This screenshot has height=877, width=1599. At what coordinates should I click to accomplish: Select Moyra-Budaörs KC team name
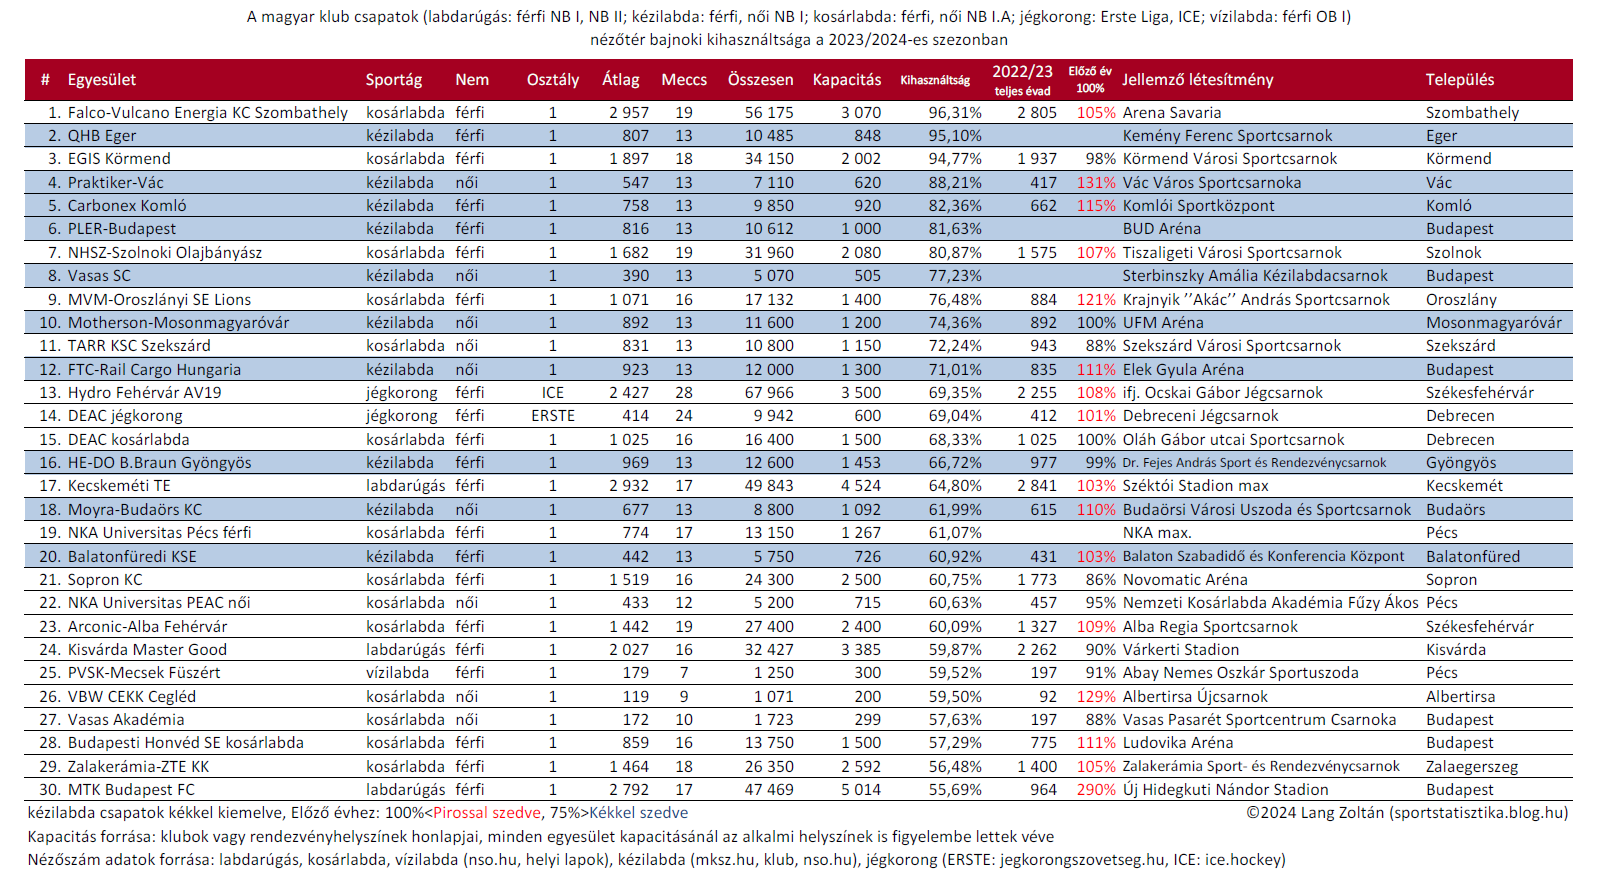(135, 510)
